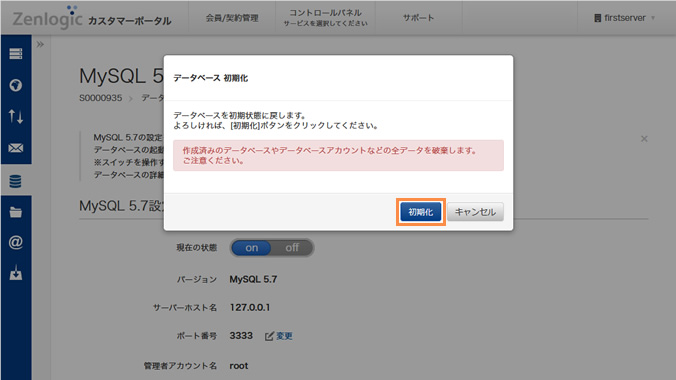Open the download installer icon in sidebar
Screen dimensions: 676x380
(x=16, y=273)
